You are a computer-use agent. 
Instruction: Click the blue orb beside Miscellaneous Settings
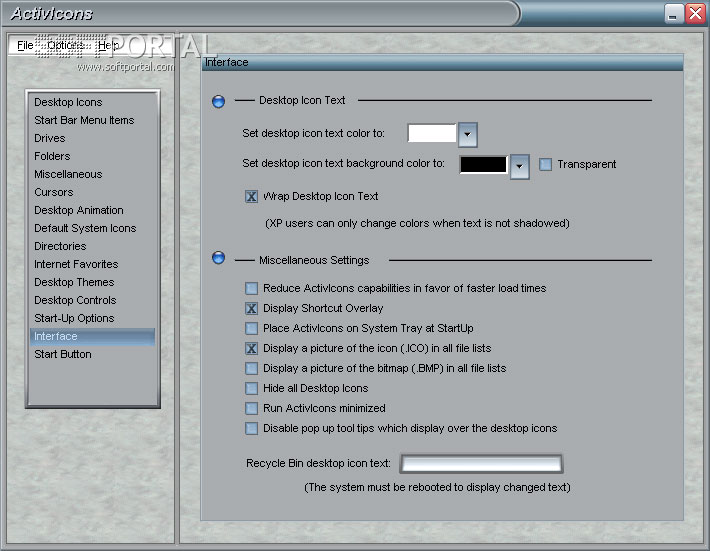(x=218, y=258)
